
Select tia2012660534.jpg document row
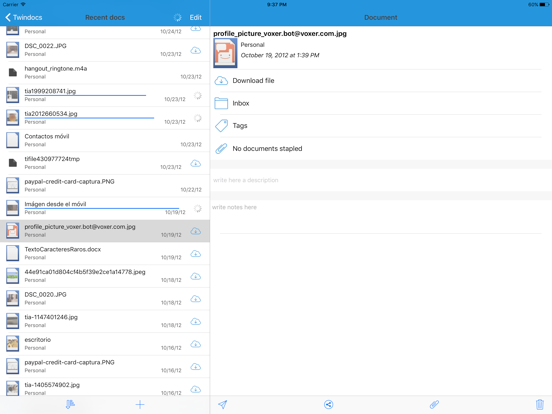105,118
